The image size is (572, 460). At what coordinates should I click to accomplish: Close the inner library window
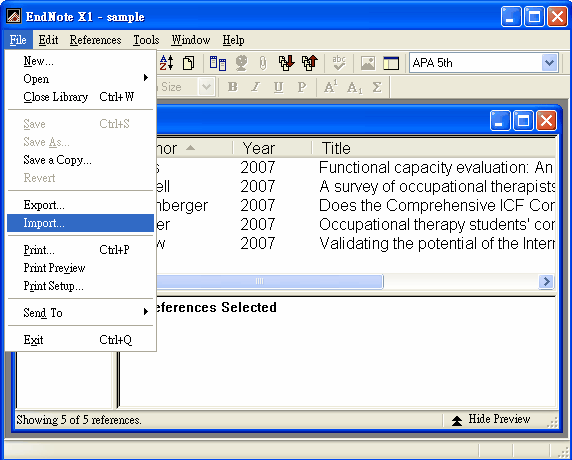(546, 121)
